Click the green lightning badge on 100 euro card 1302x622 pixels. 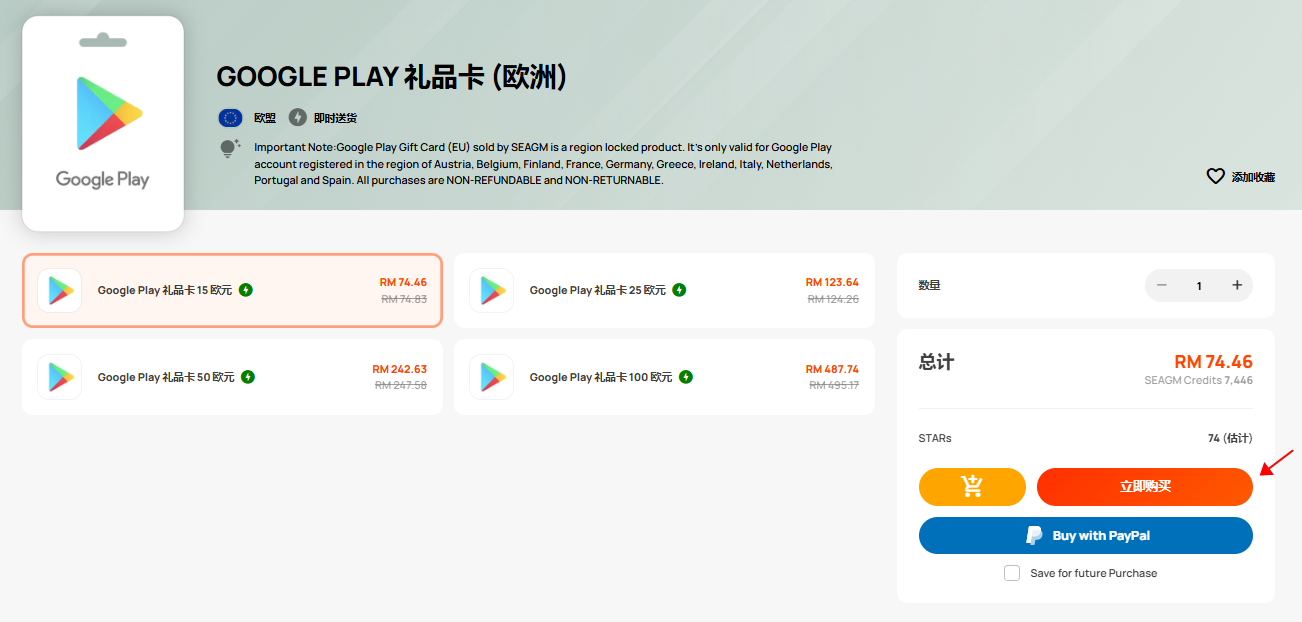tap(686, 377)
